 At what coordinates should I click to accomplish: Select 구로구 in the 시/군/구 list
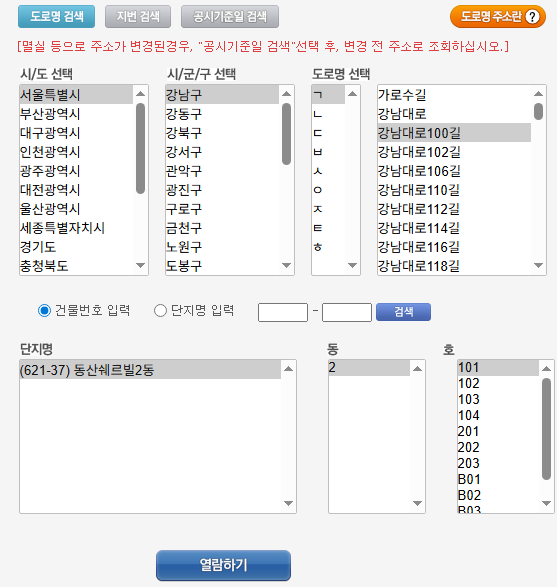click(222, 209)
